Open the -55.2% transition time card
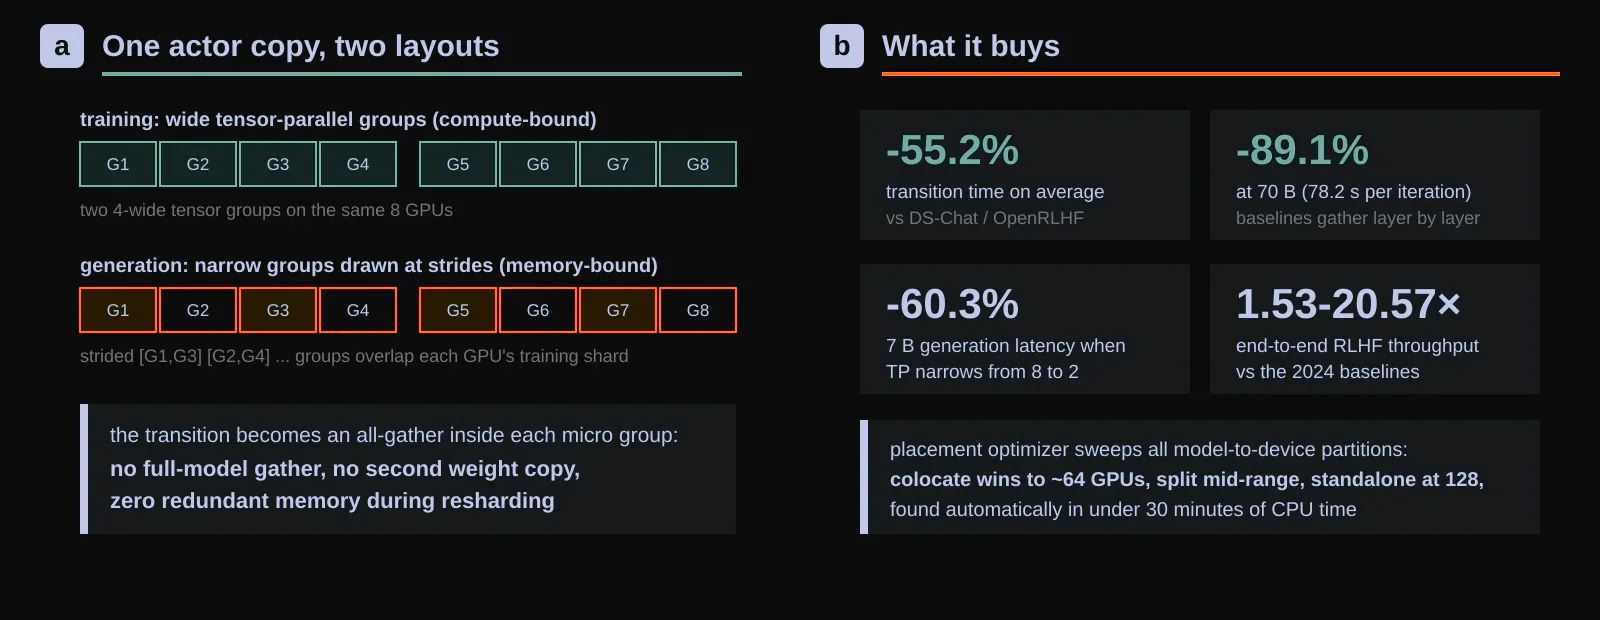The height and width of the screenshot is (620, 1600). pyautogui.click(x=1025, y=175)
